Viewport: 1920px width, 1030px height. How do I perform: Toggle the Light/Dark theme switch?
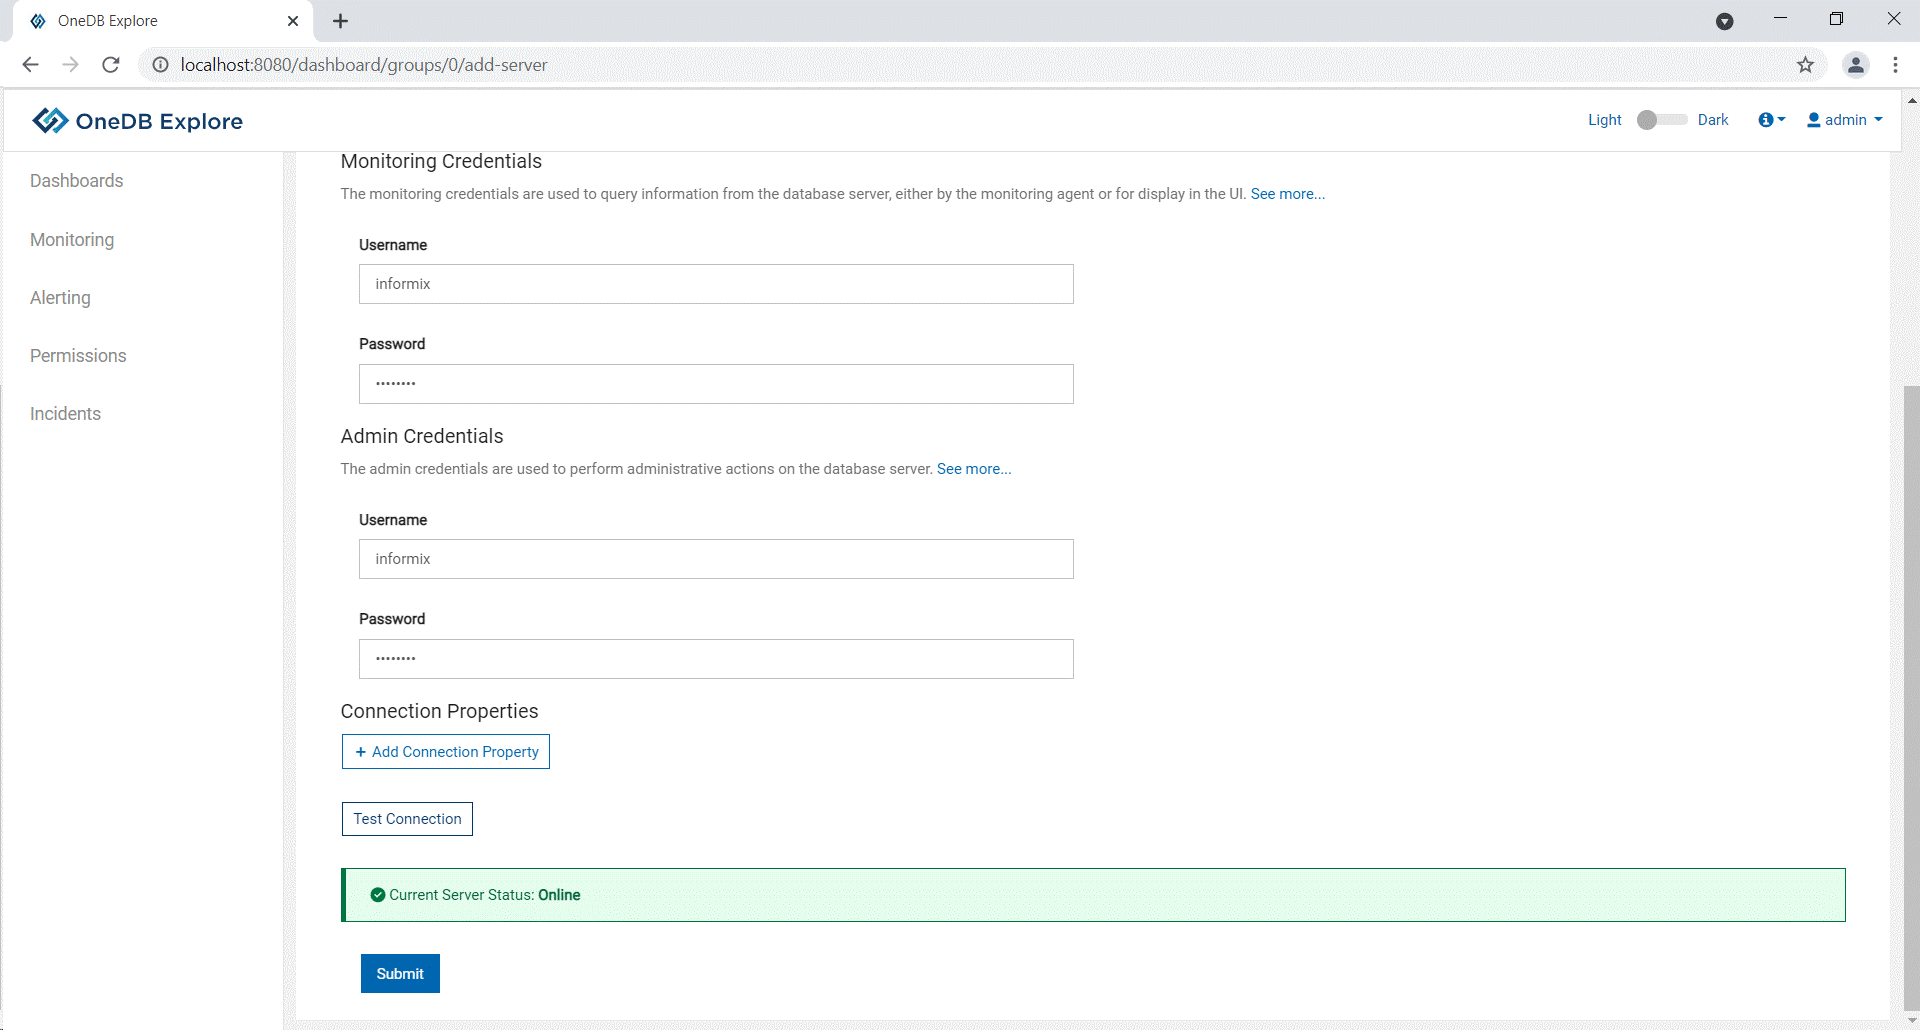pos(1661,120)
